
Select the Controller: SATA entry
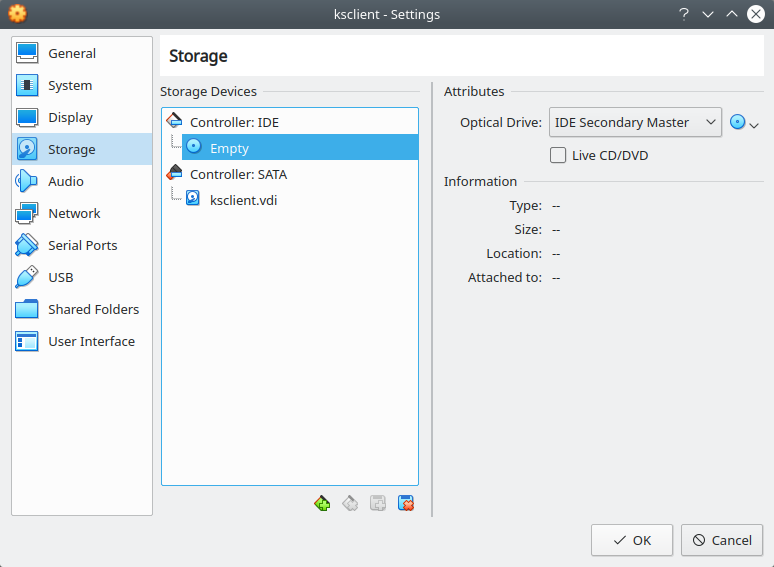pos(290,174)
